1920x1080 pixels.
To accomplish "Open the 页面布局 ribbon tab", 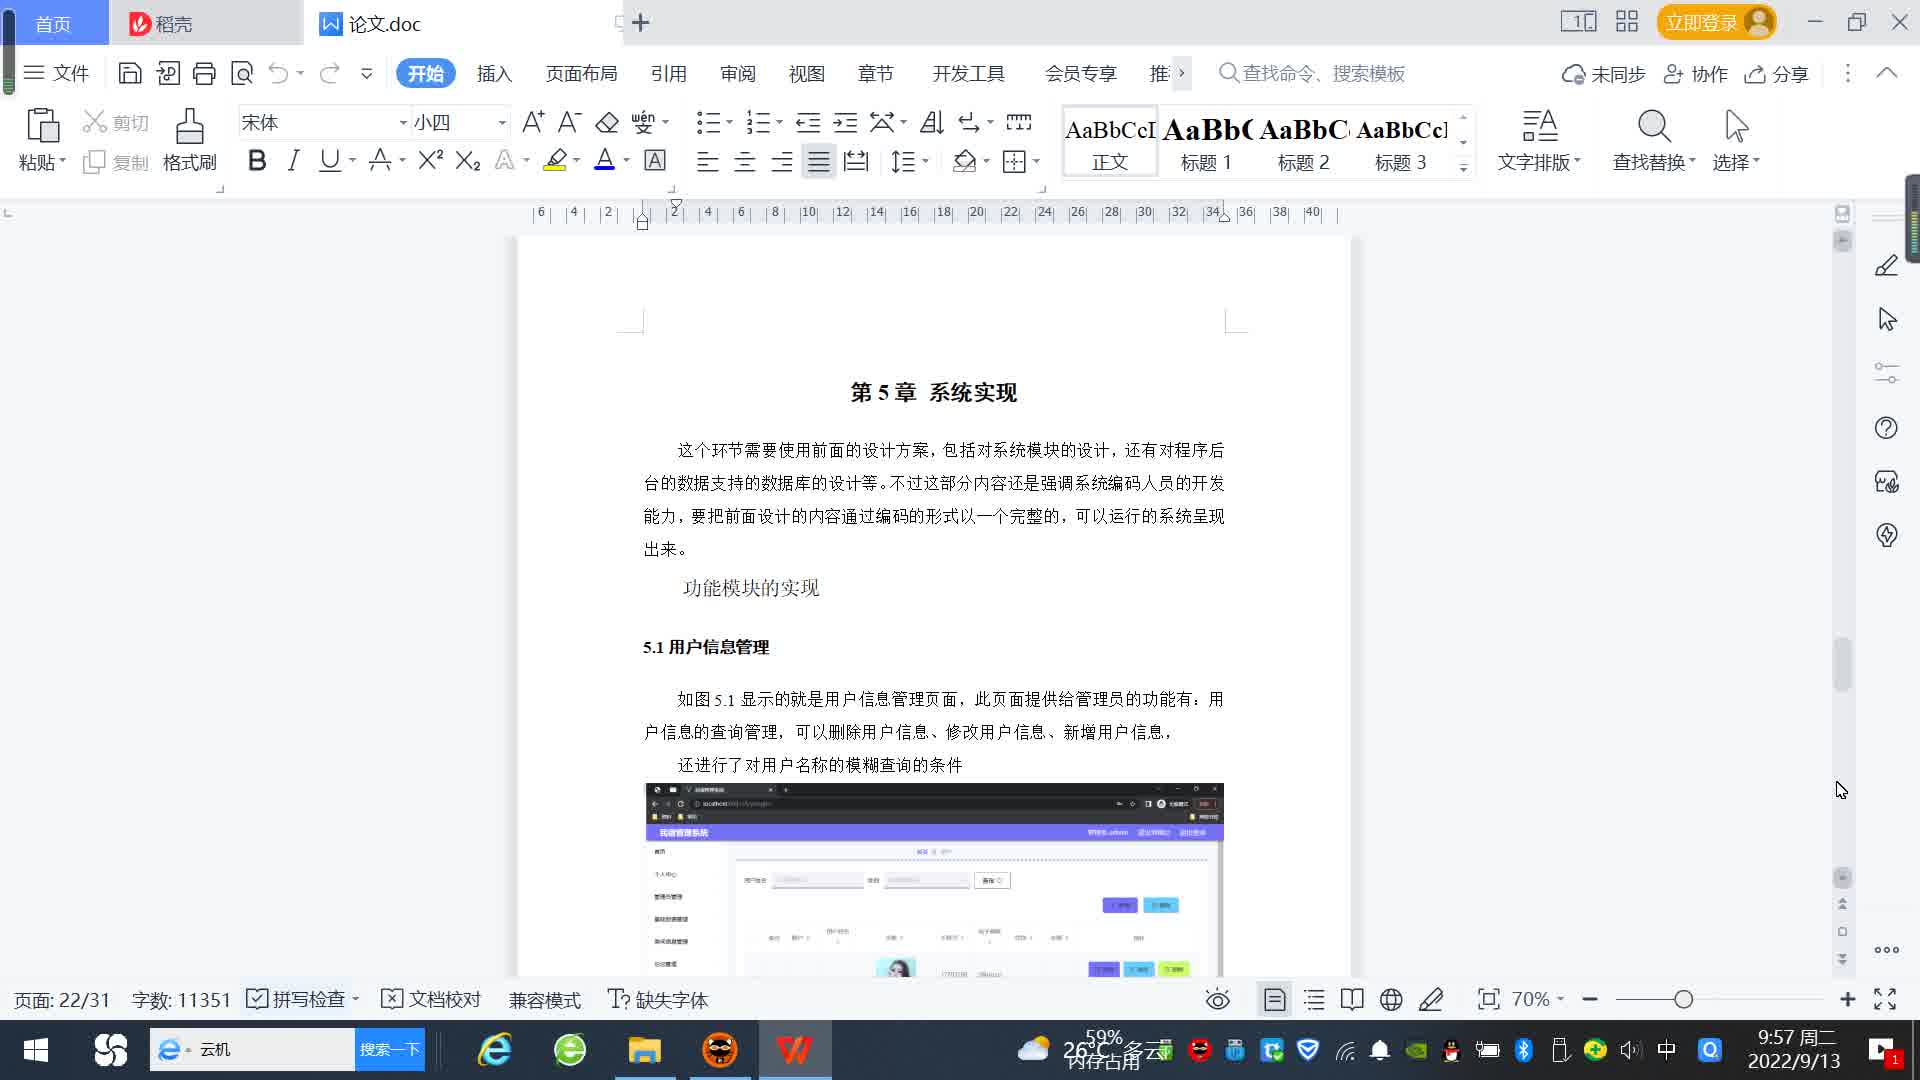I will coord(581,73).
